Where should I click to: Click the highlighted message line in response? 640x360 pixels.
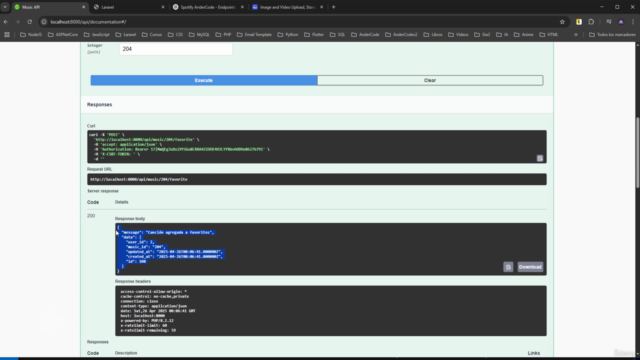click(x=167, y=232)
